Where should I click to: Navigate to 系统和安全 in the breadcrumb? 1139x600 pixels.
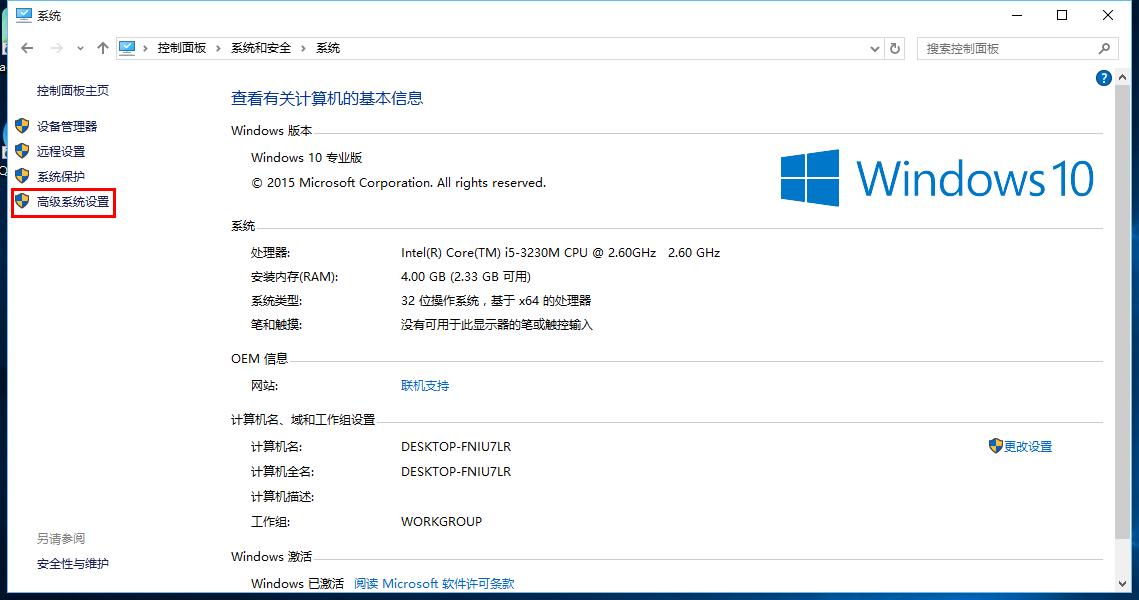[x=261, y=48]
